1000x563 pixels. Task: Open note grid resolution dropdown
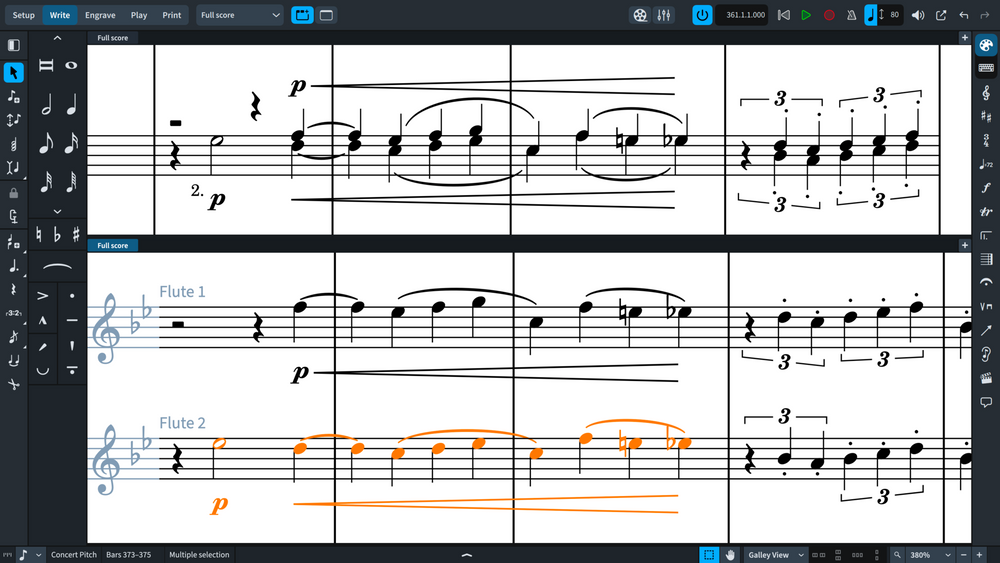tap(30, 555)
